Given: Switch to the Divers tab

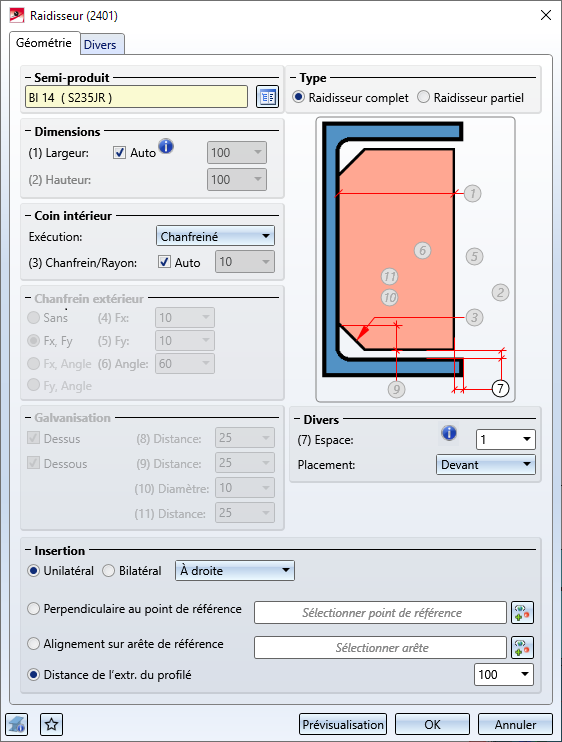Looking at the screenshot, I should (100, 44).
